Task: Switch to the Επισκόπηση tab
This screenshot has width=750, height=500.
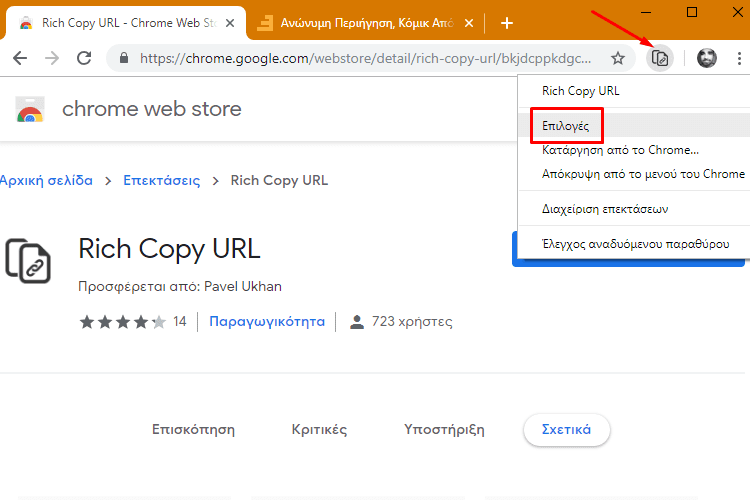Action: tap(193, 430)
